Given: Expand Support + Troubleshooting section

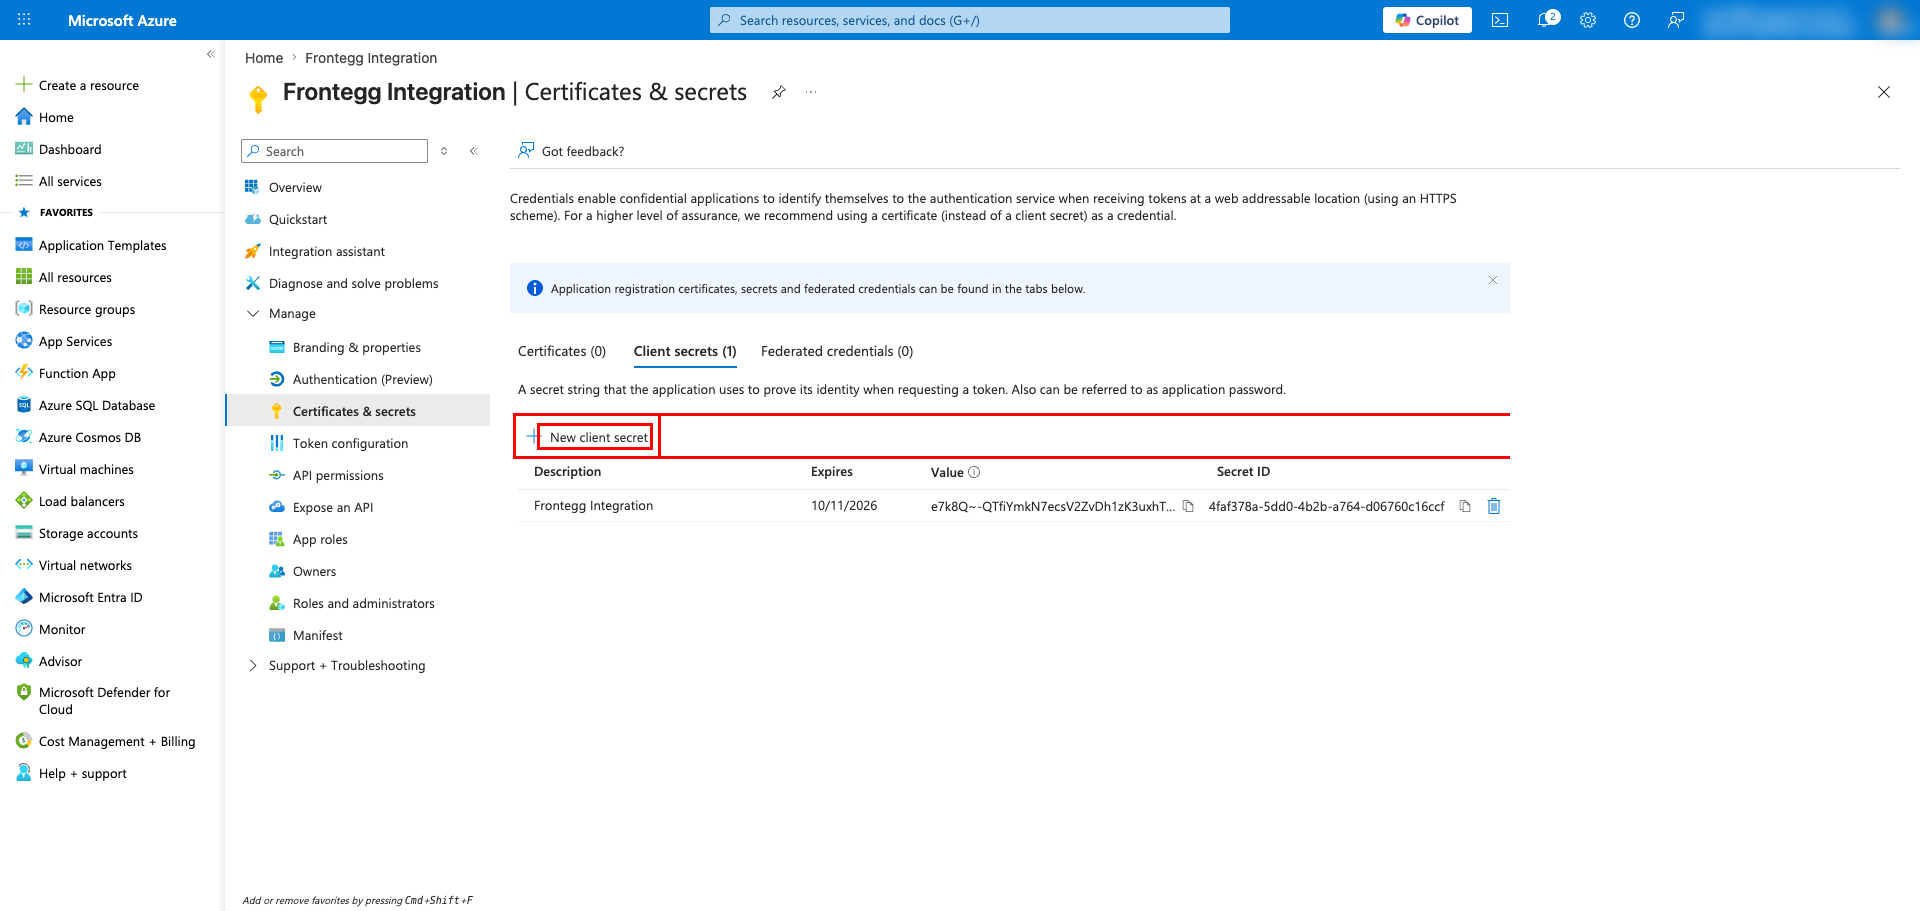Looking at the screenshot, I should pos(253,666).
